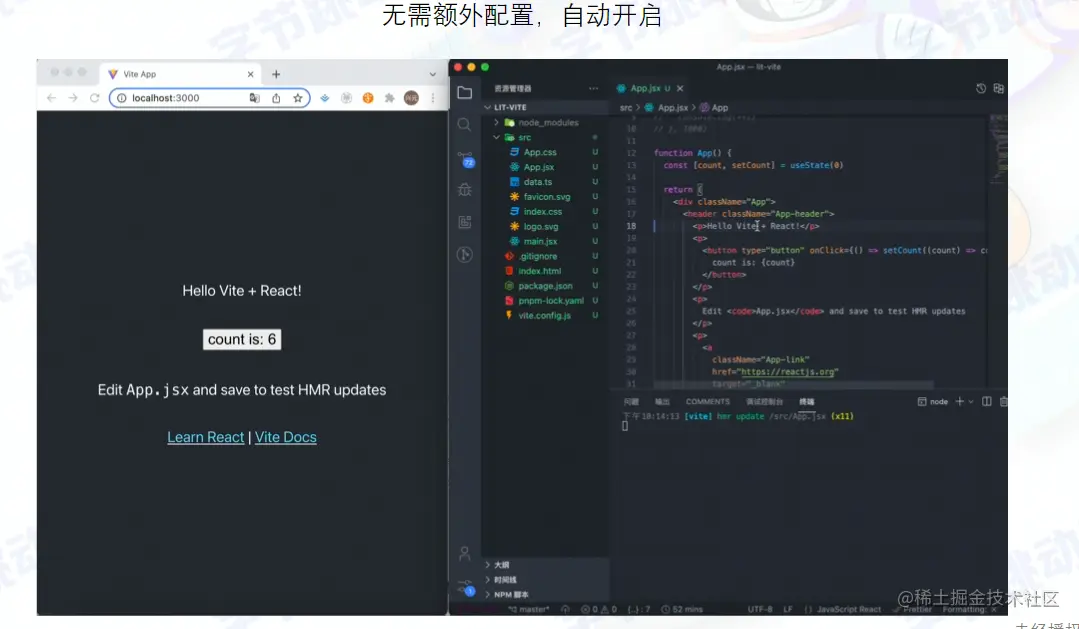Screen dimensions: 1079x629
Task: Expand the 大纲 outline section
Action: (x=545, y=564)
